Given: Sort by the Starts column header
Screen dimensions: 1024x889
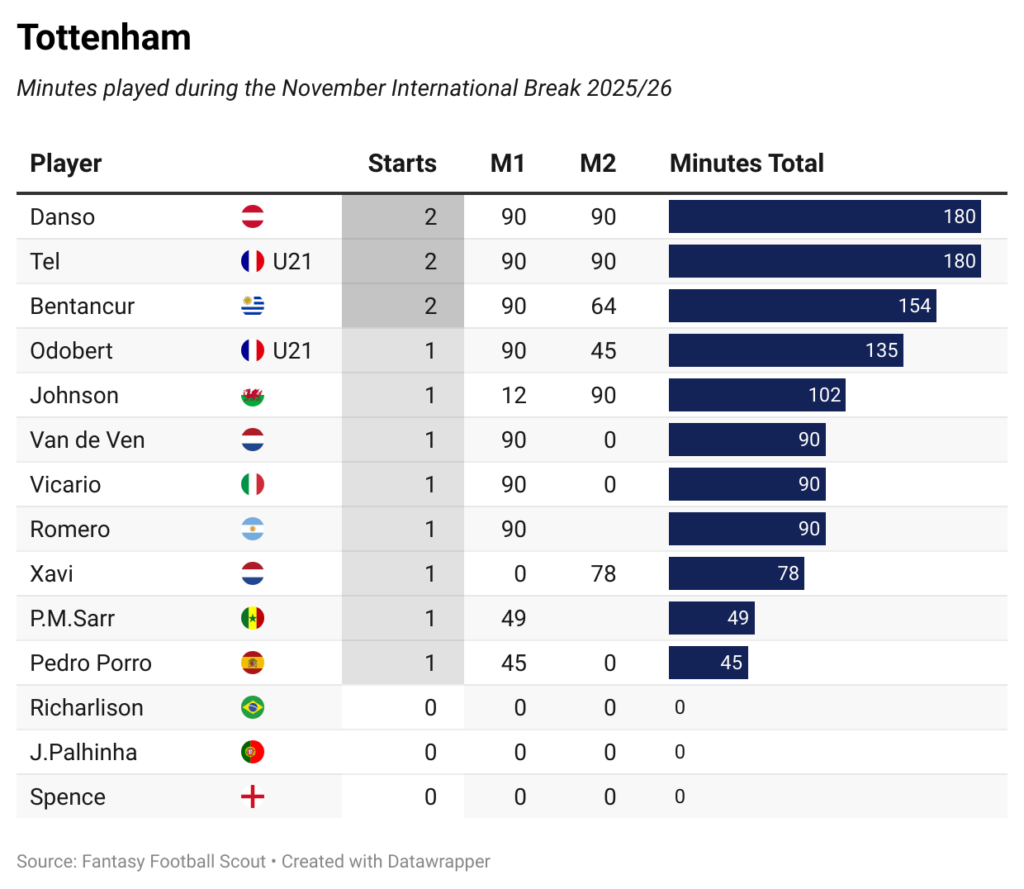Looking at the screenshot, I should click(402, 164).
